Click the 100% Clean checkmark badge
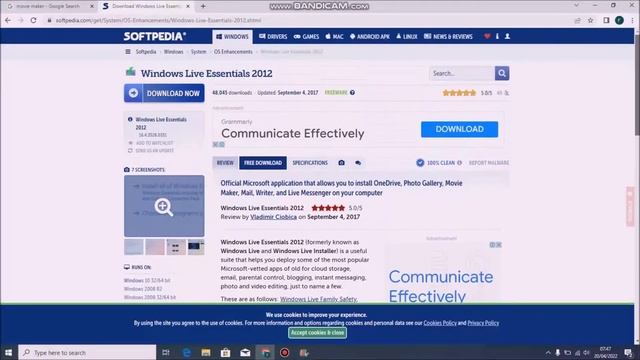The height and width of the screenshot is (360, 640). point(420,163)
